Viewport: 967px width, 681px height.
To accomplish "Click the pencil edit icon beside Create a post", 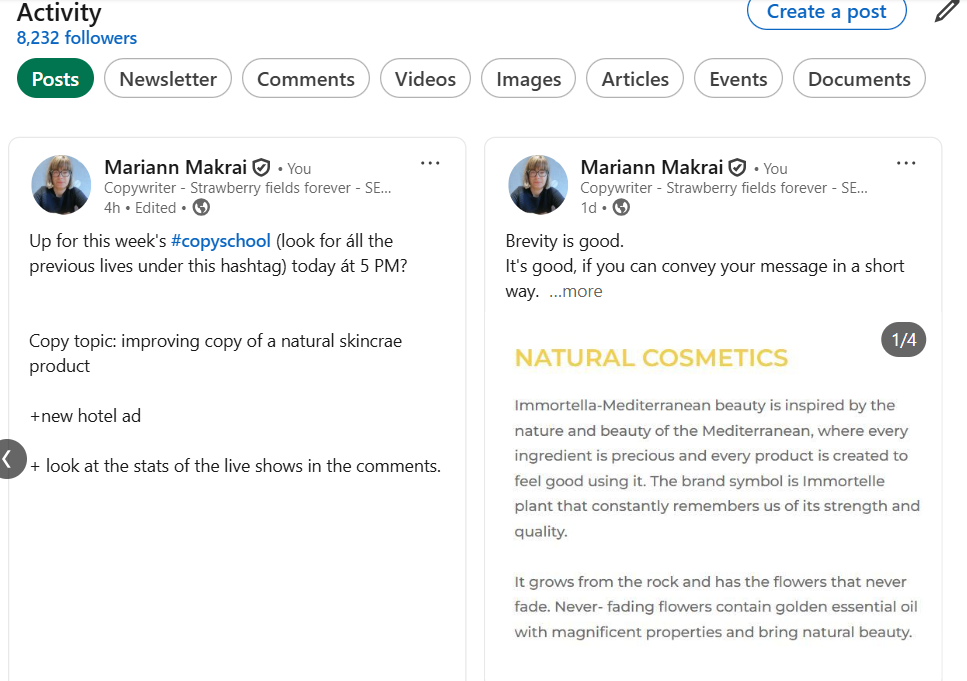I will pyautogui.click(x=948, y=10).
